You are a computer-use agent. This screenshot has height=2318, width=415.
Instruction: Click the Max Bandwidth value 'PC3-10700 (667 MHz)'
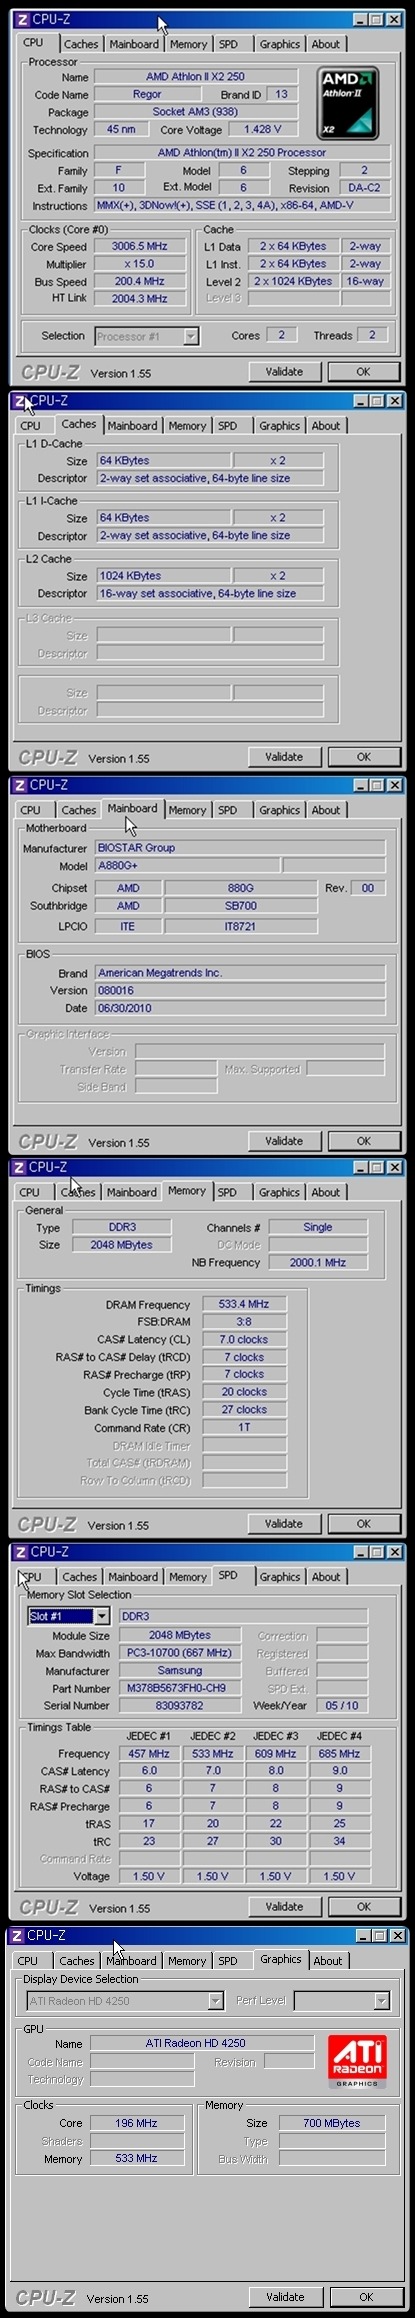pos(179,1653)
